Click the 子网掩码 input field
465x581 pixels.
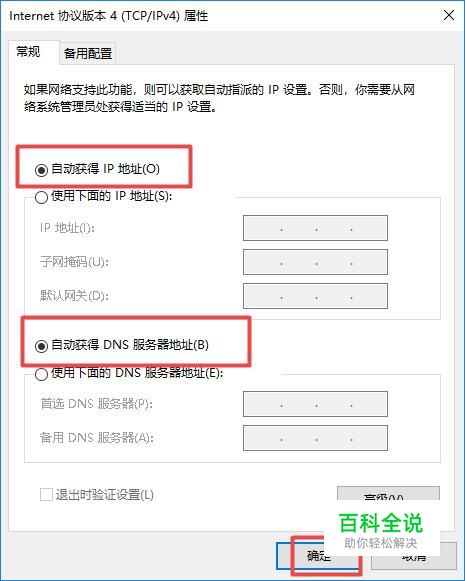315,262
